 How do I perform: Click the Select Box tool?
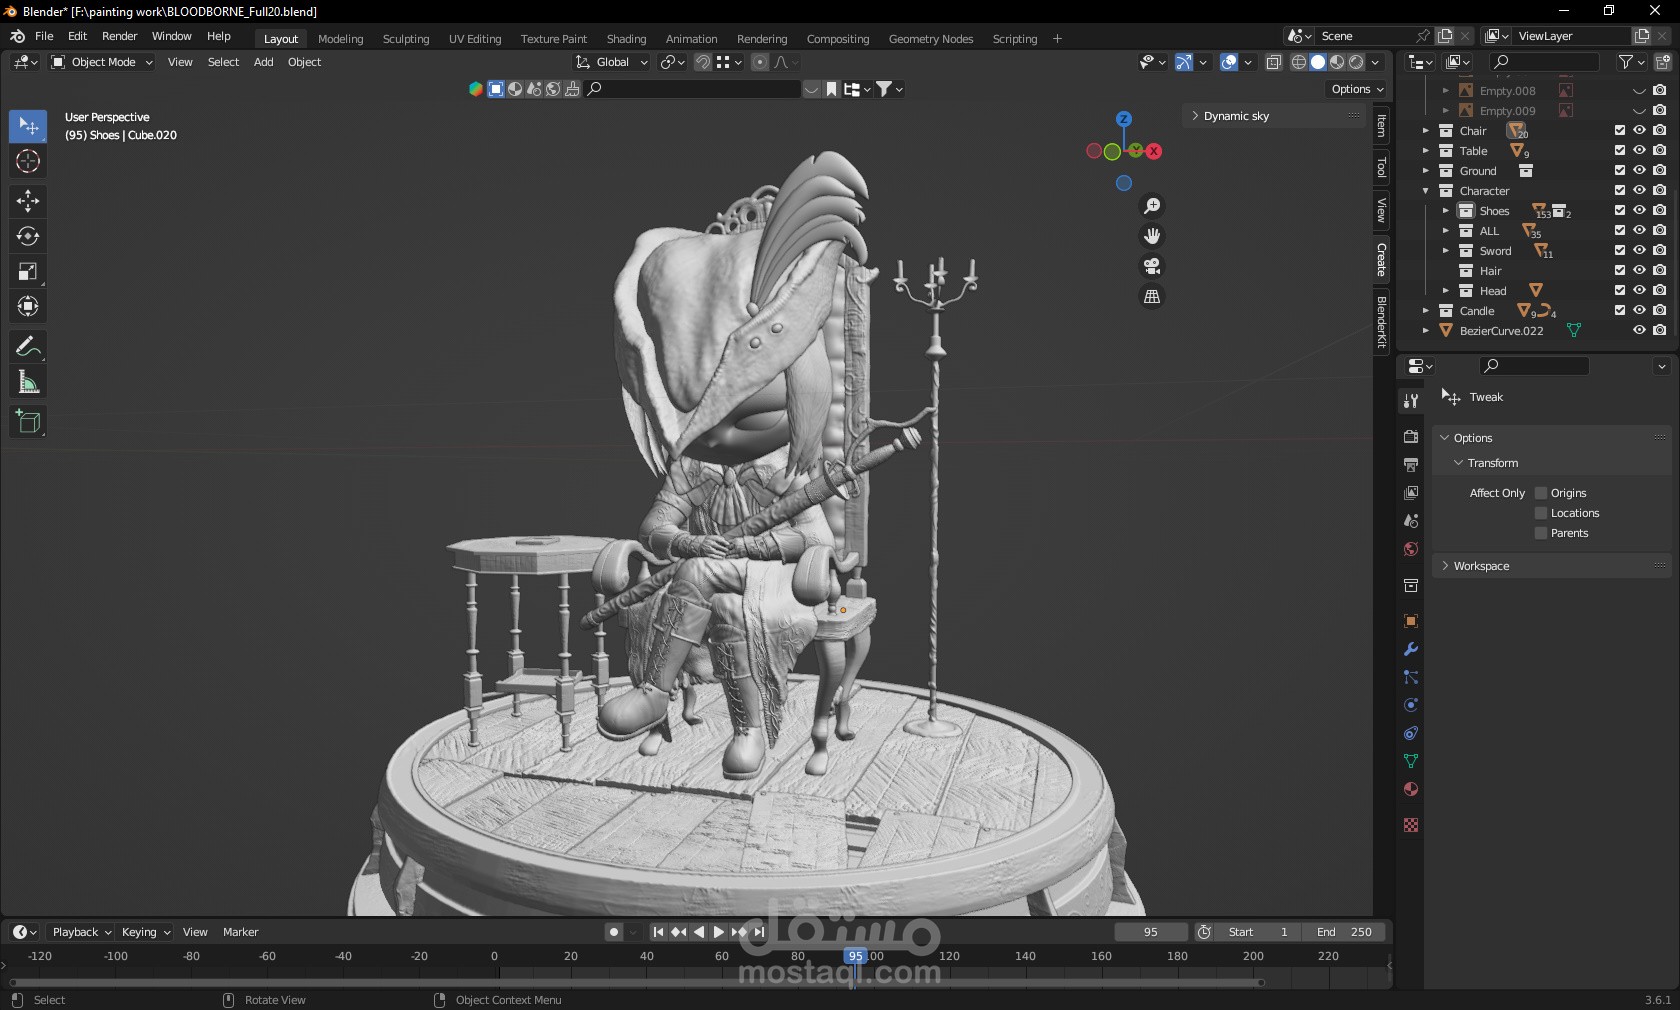(28, 126)
